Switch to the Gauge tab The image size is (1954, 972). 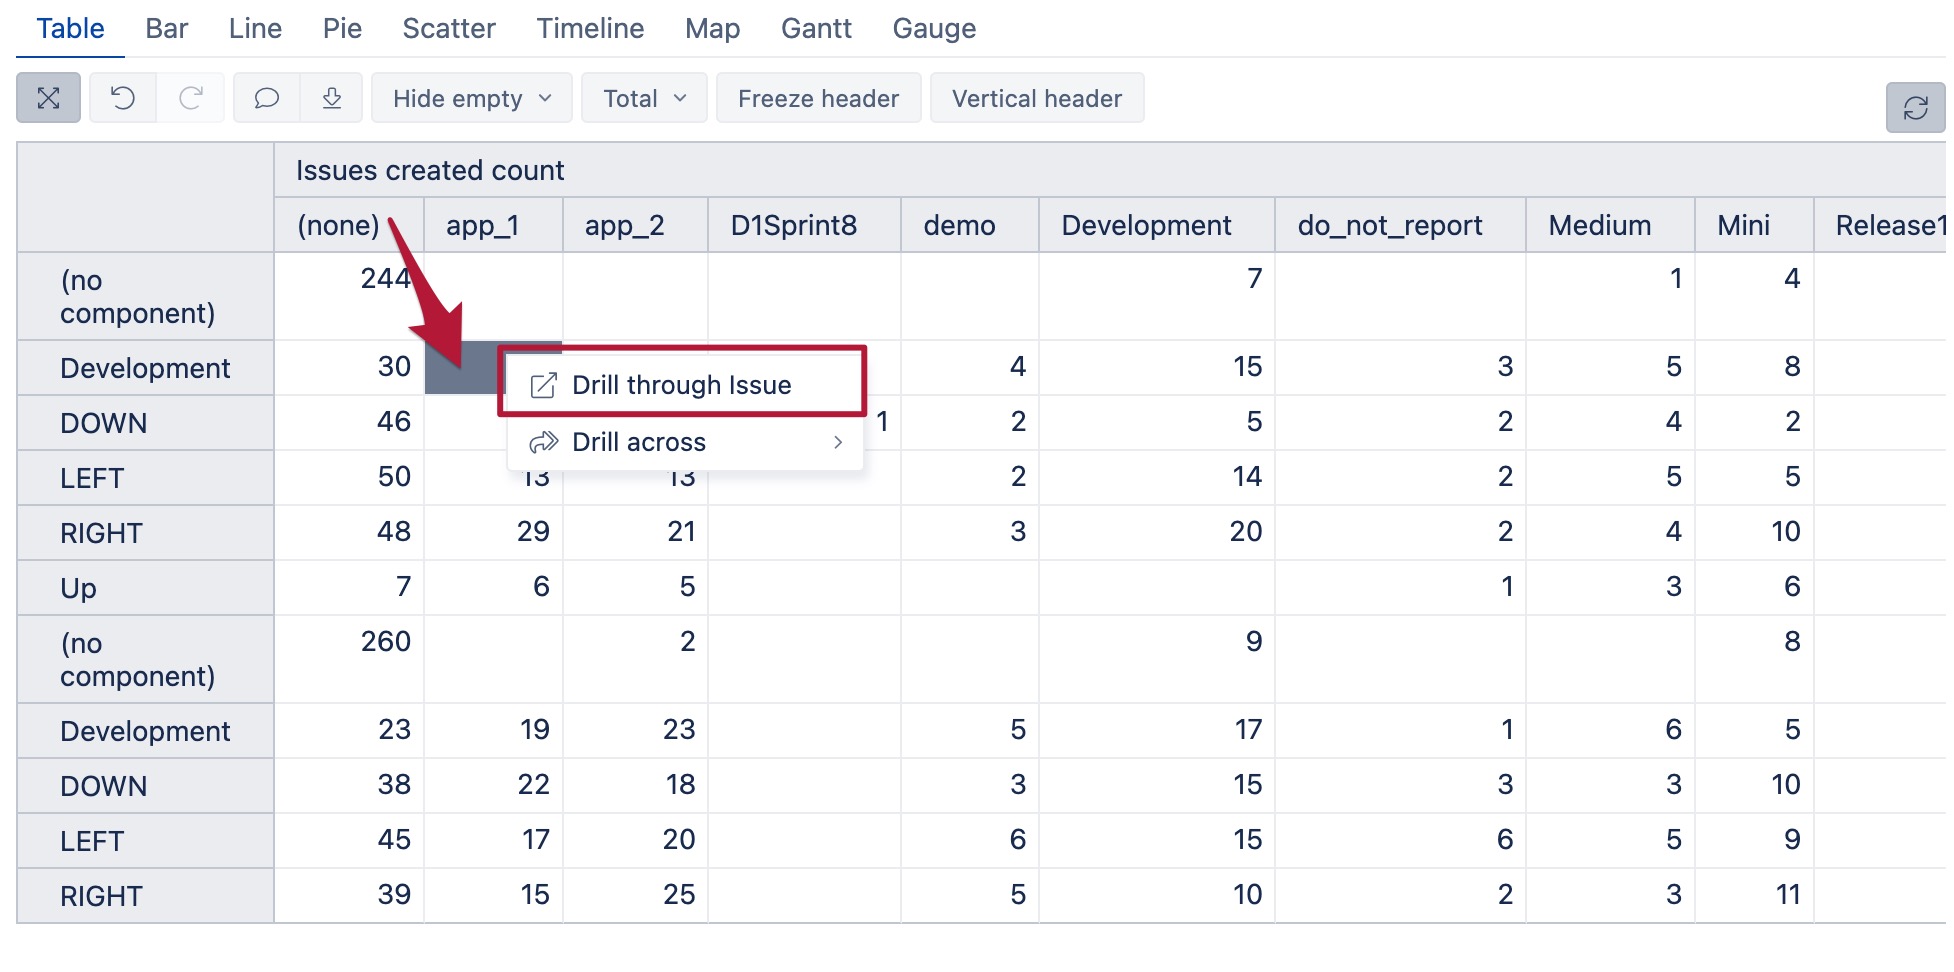tap(933, 29)
